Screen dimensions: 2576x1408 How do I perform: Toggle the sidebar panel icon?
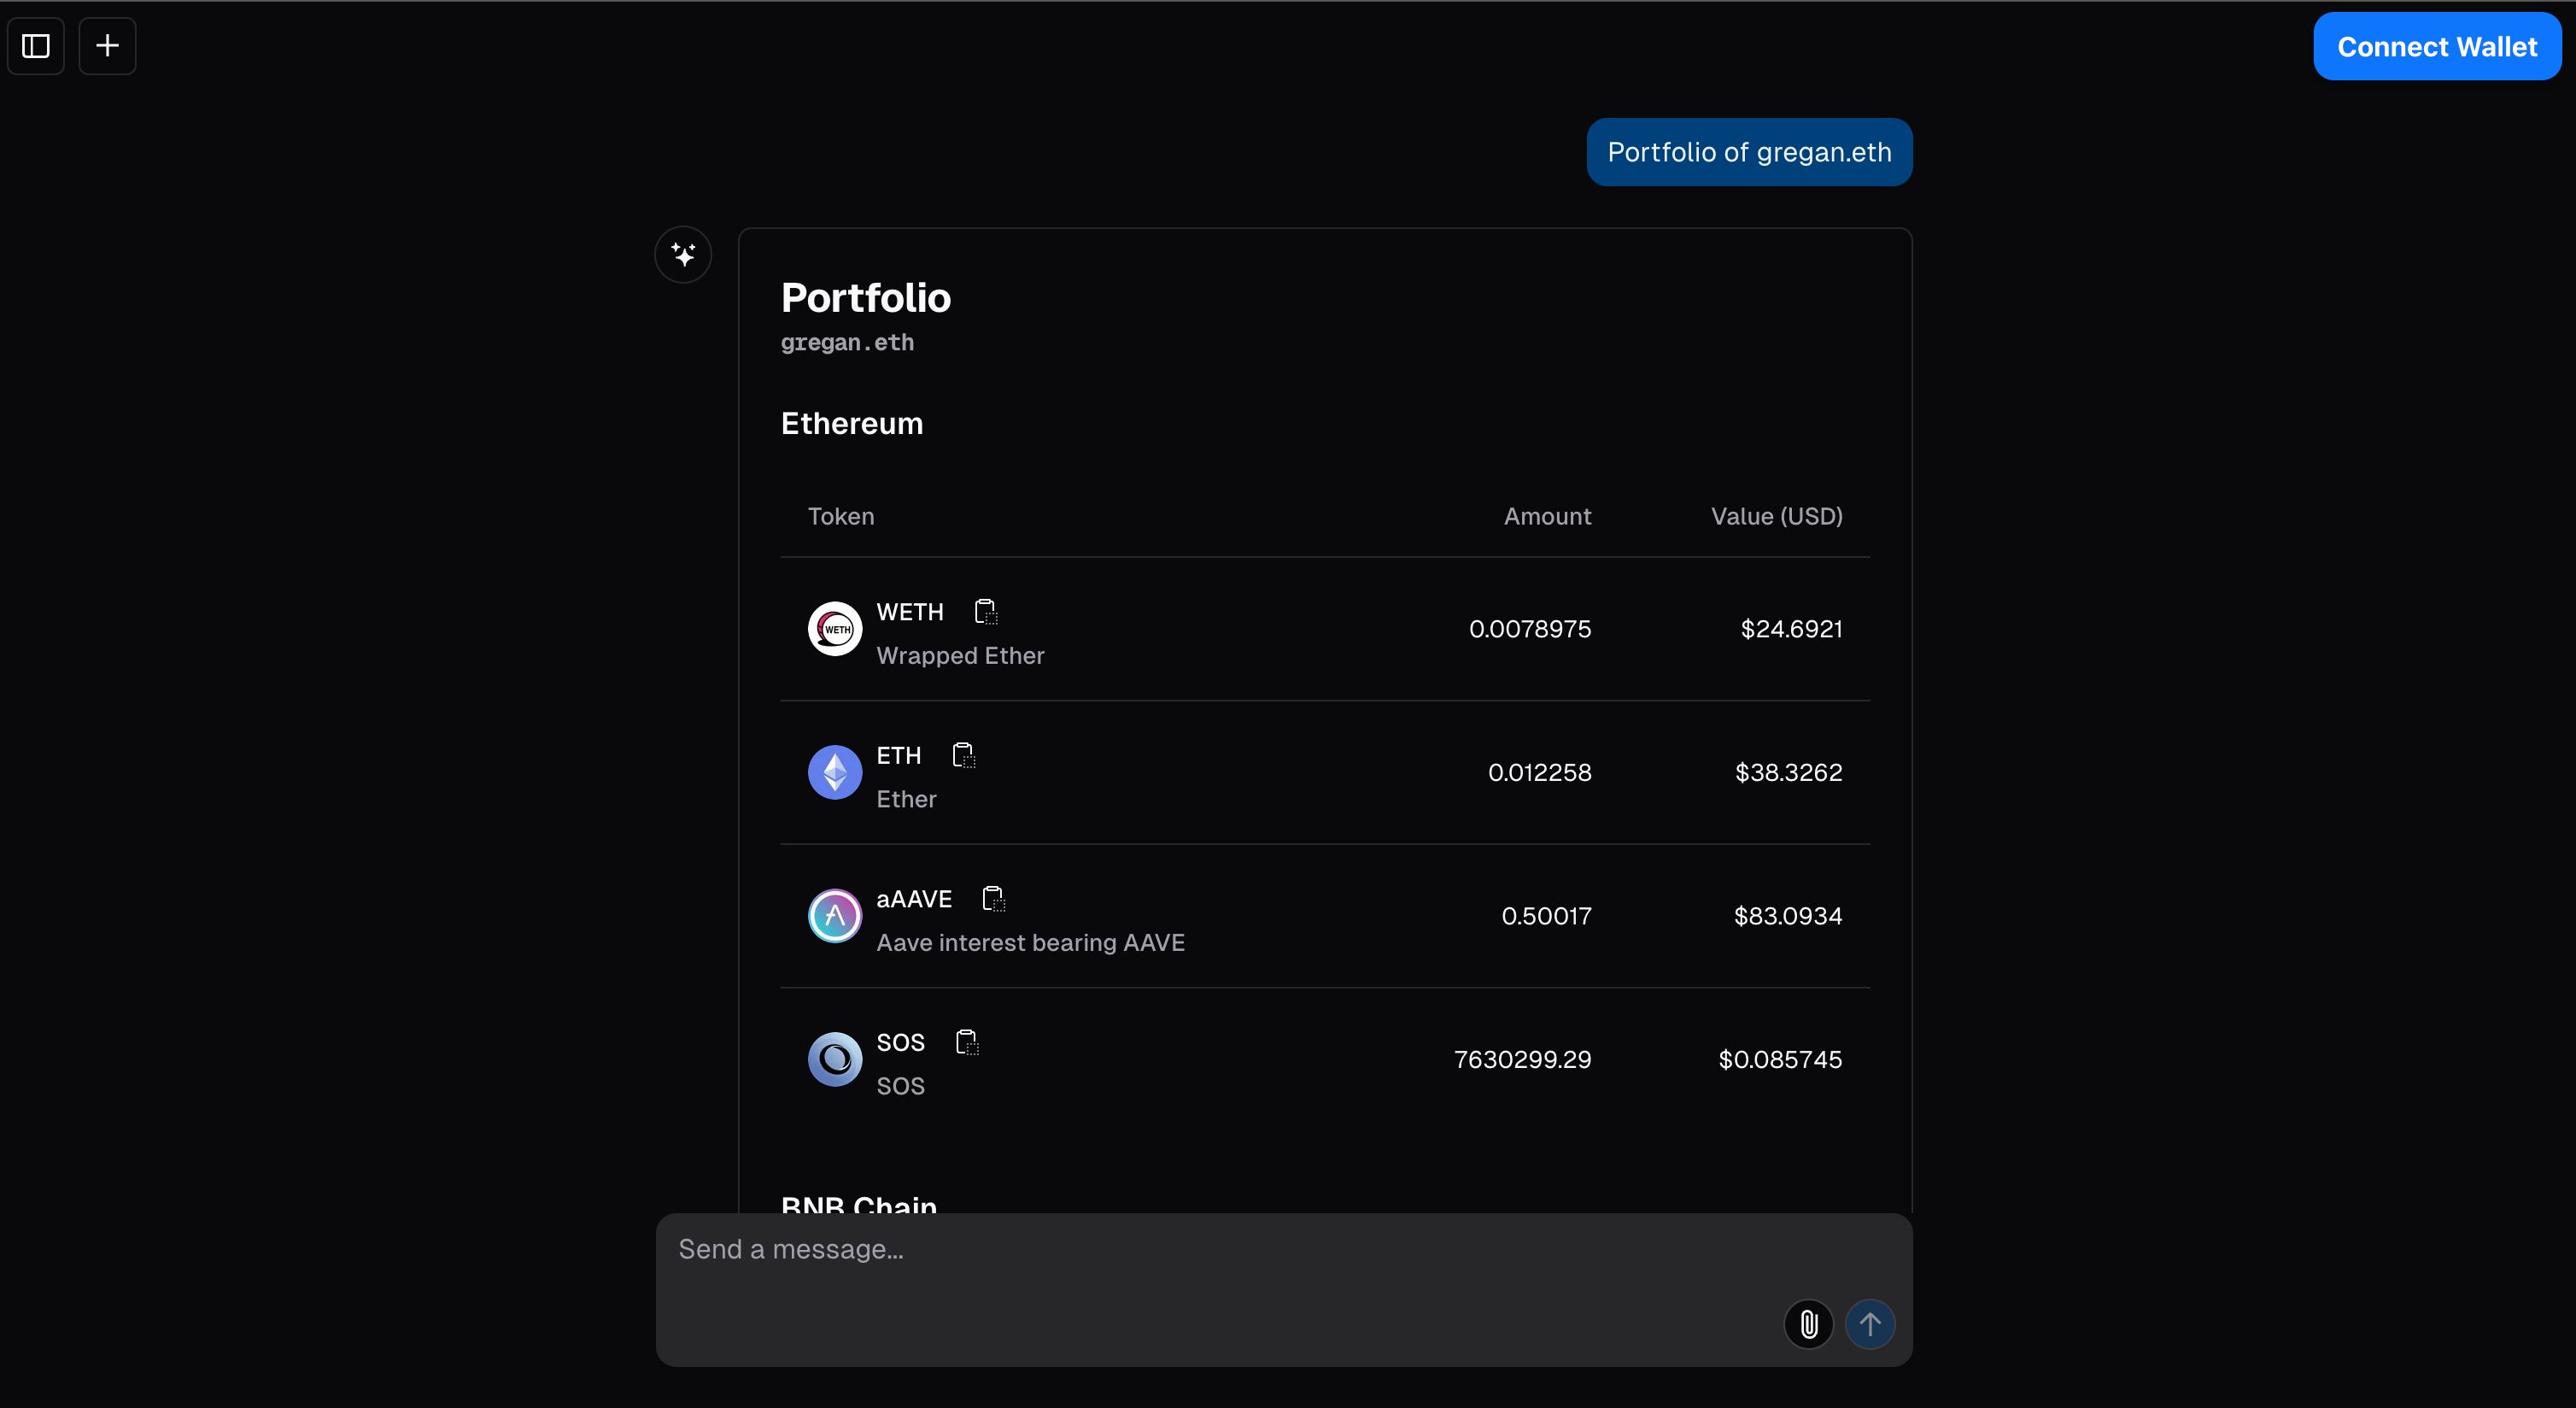[x=36, y=46]
